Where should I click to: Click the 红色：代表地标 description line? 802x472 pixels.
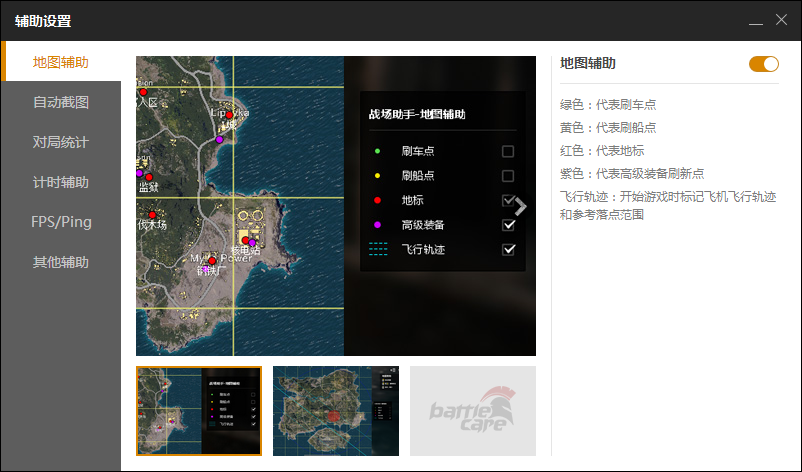click(x=602, y=151)
